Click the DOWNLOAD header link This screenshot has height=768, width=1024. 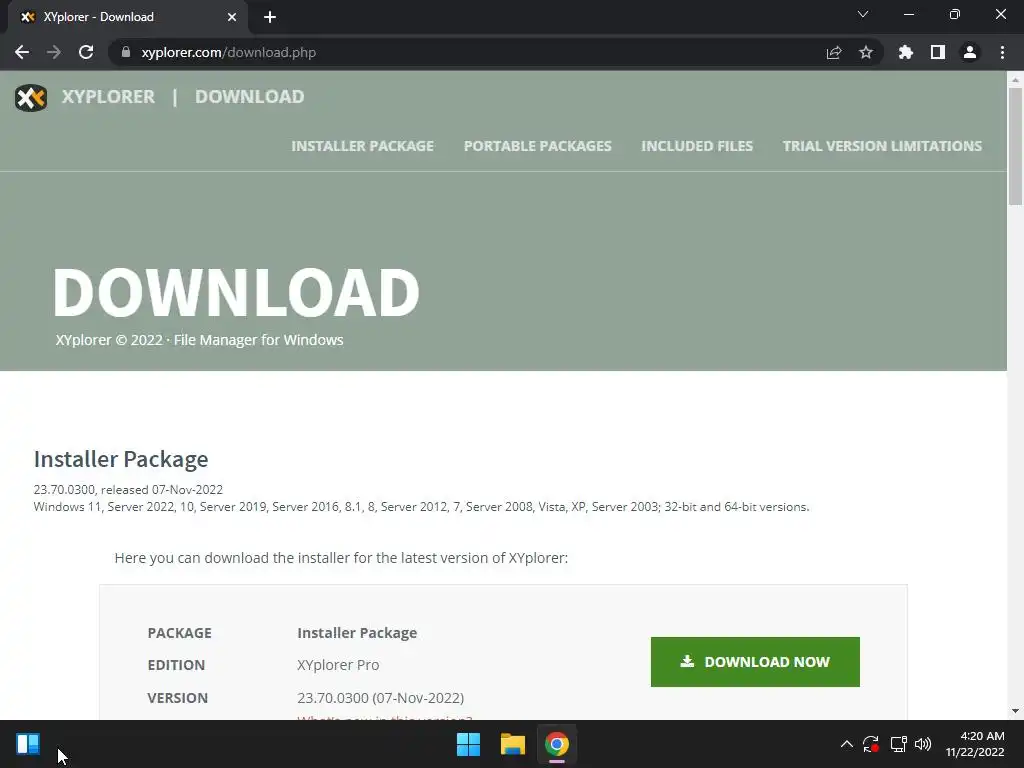(249, 97)
